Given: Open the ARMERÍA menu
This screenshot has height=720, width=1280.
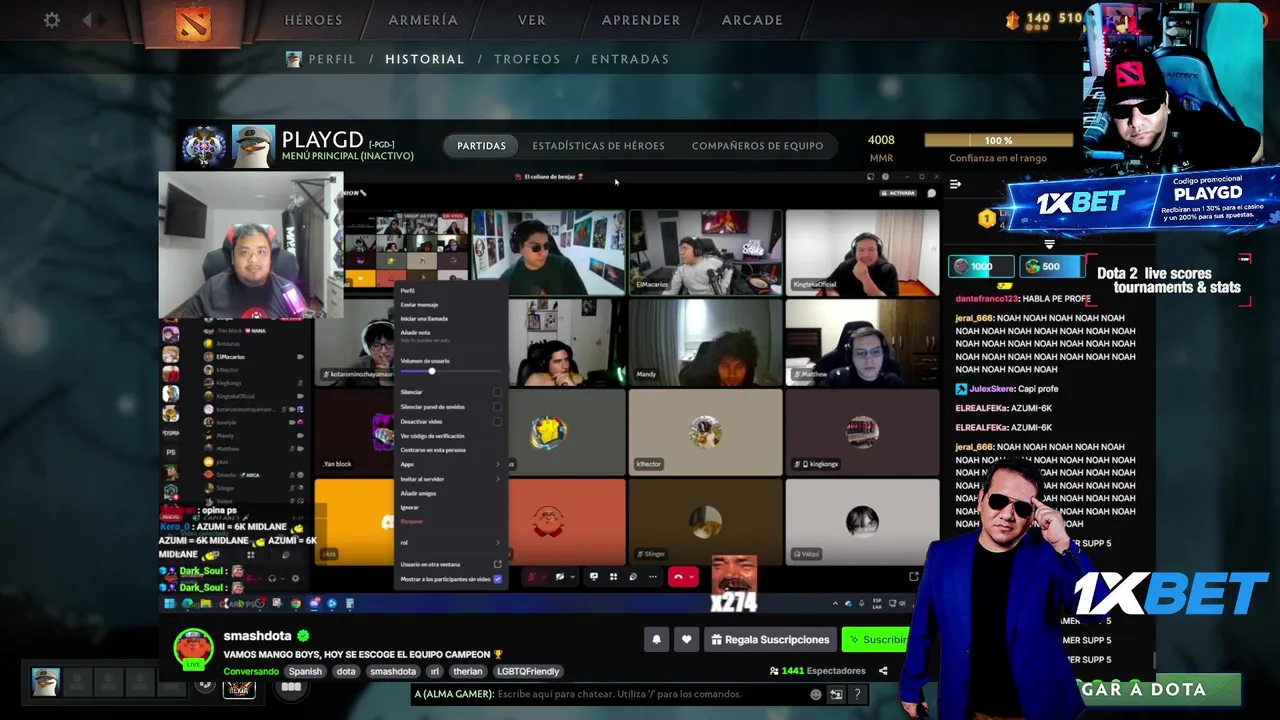Looking at the screenshot, I should pyautogui.click(x=423, y=20).
